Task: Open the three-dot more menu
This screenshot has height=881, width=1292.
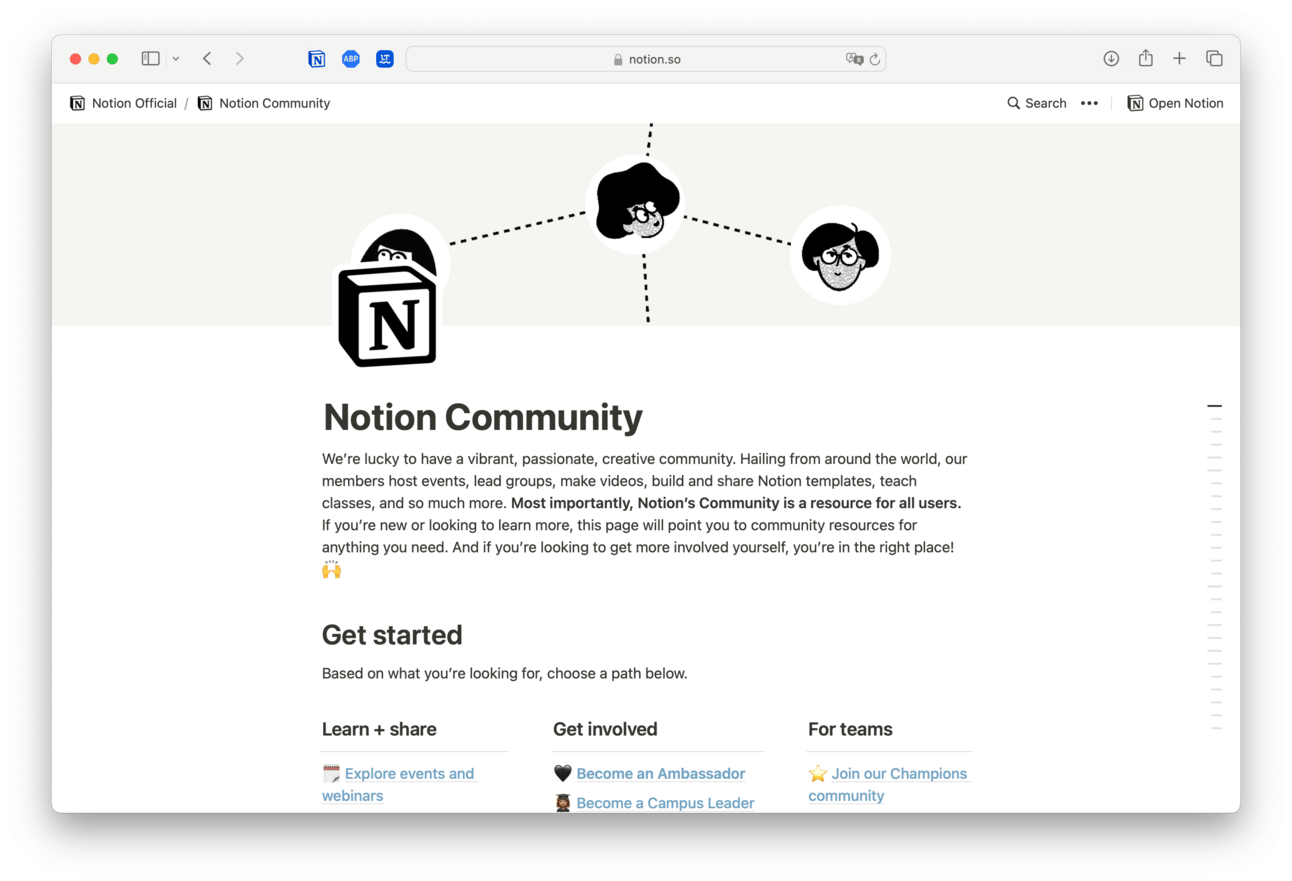Action: (x=1090, y=103)
